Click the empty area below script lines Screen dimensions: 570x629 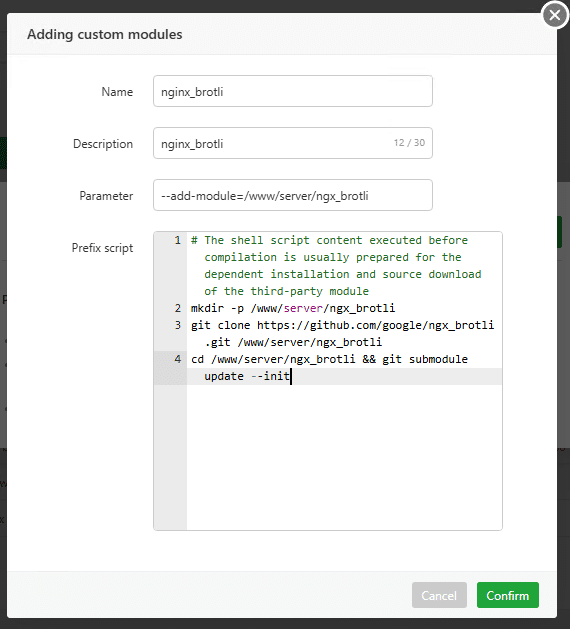344,457
